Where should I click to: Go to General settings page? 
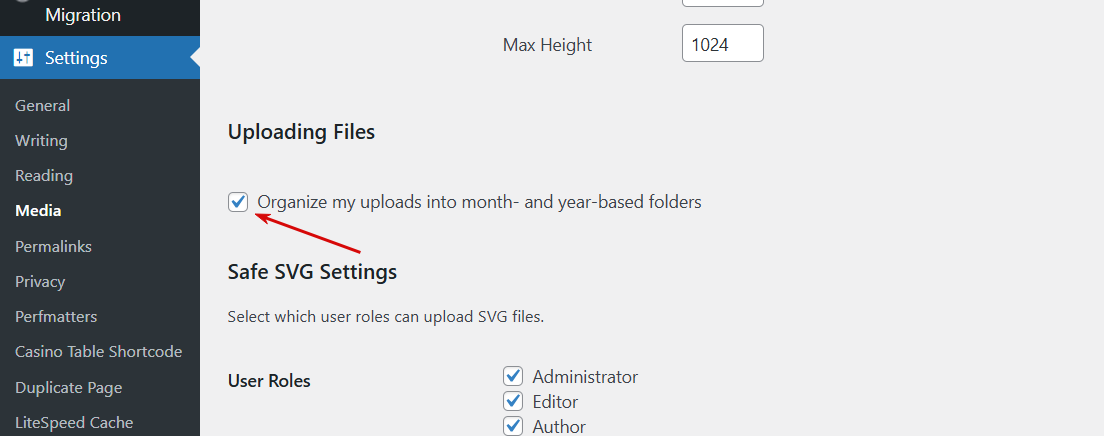[x=43, y=105]
